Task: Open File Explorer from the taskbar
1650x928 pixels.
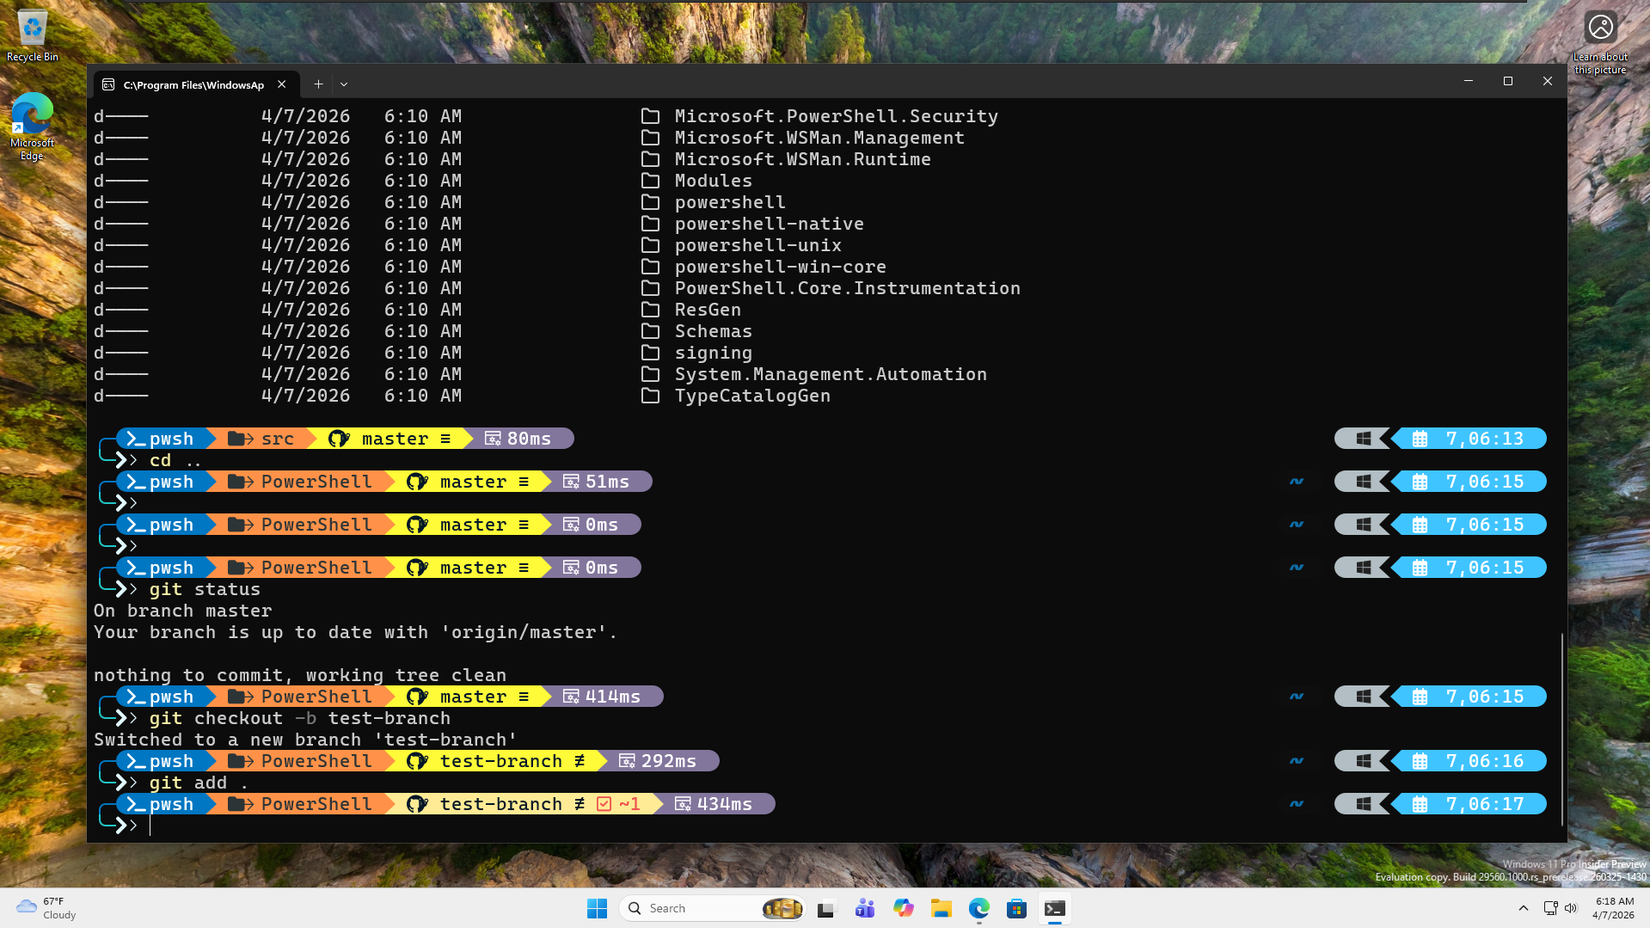Action: click(x=941, y=908)
